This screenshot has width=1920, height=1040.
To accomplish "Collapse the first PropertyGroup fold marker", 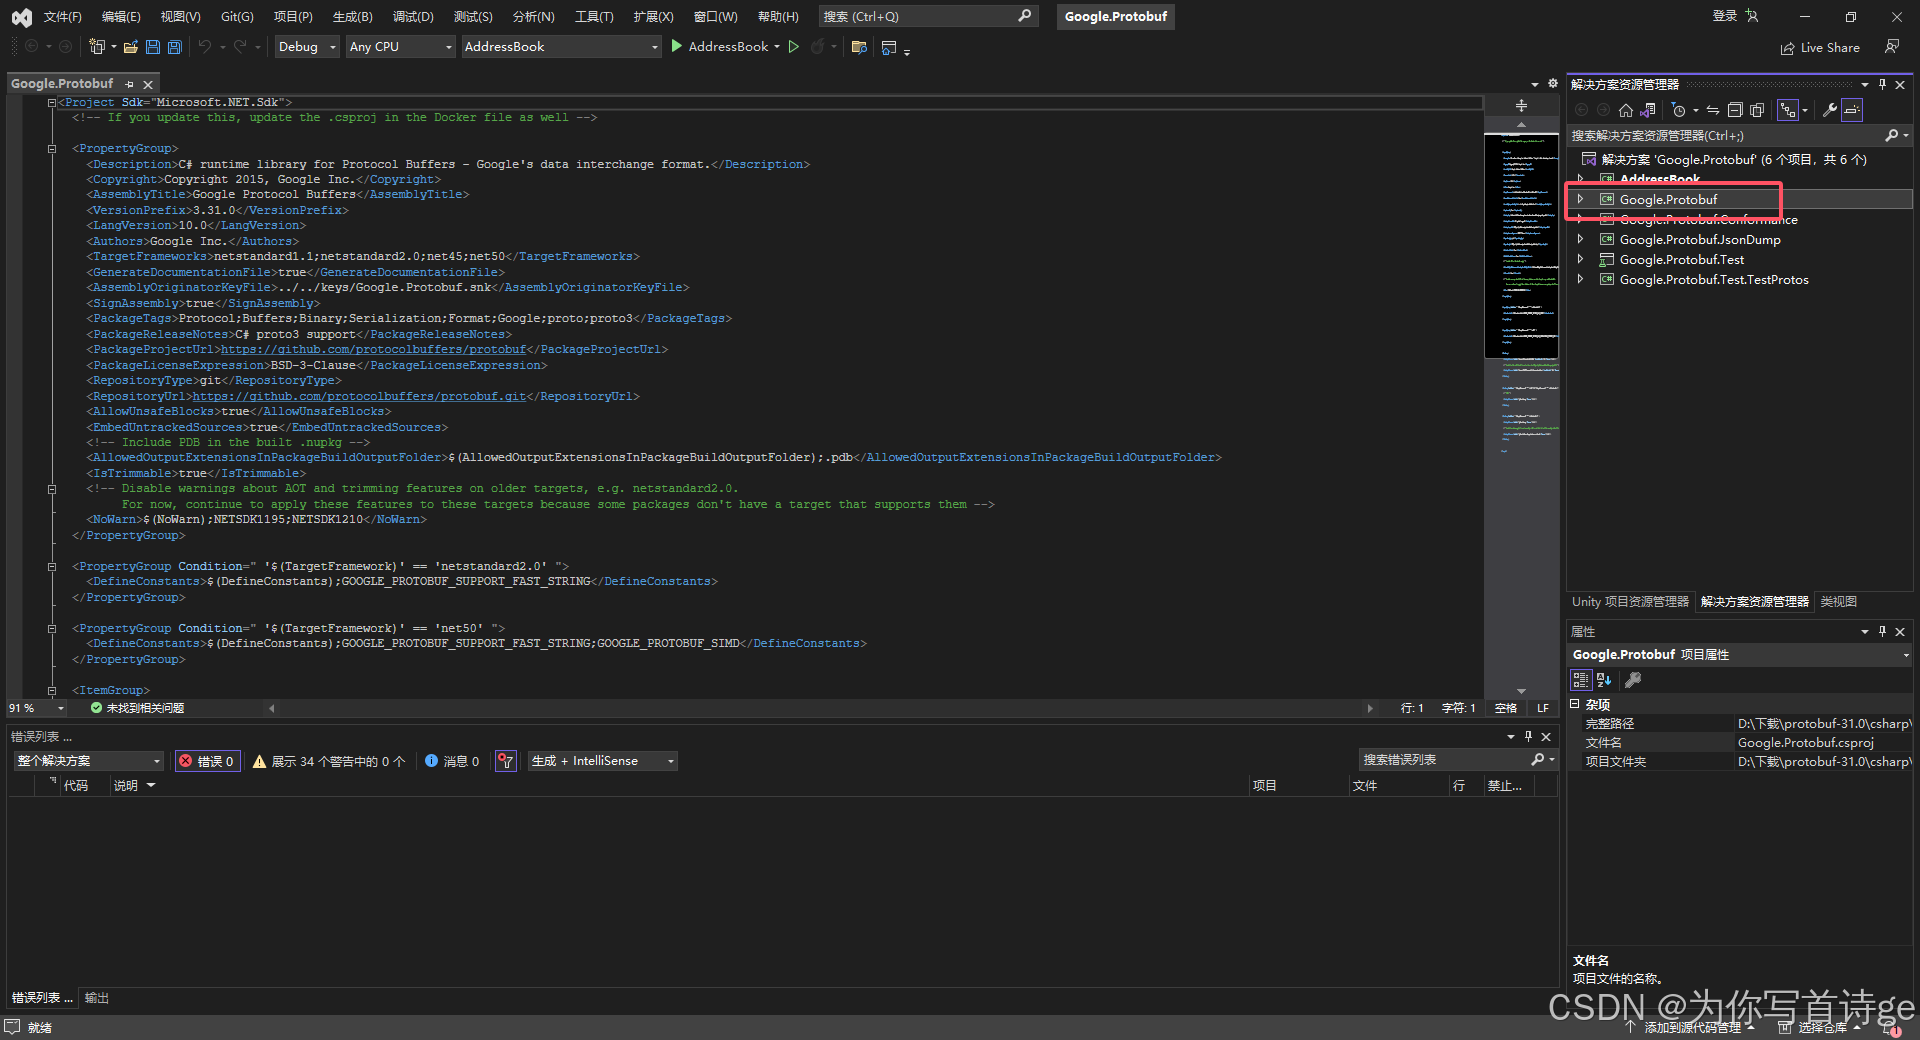I will (52, 149).
